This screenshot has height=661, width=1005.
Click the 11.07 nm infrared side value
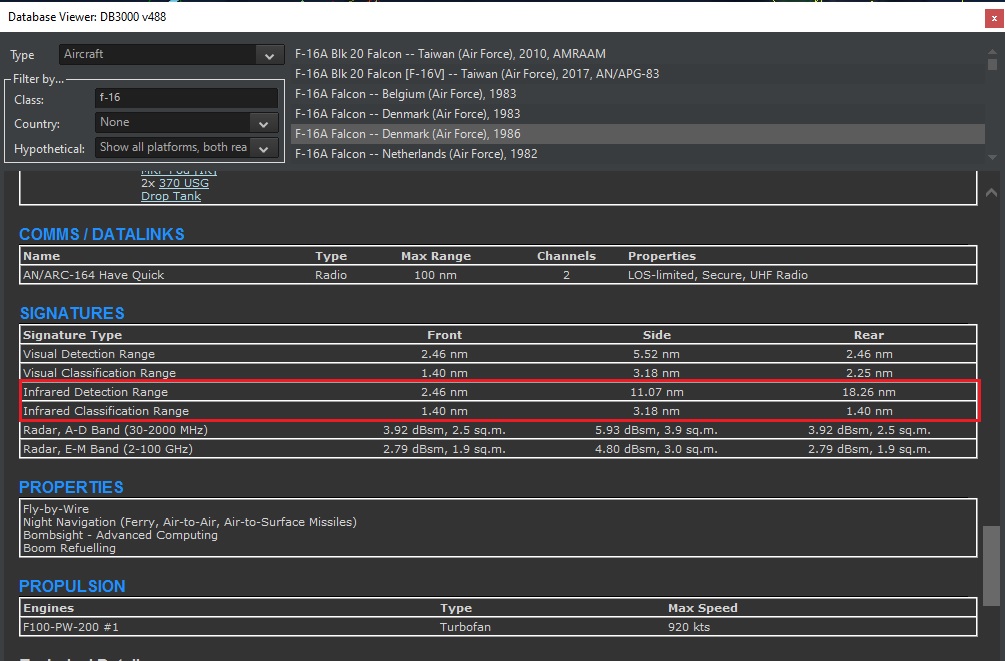[656, 392]
